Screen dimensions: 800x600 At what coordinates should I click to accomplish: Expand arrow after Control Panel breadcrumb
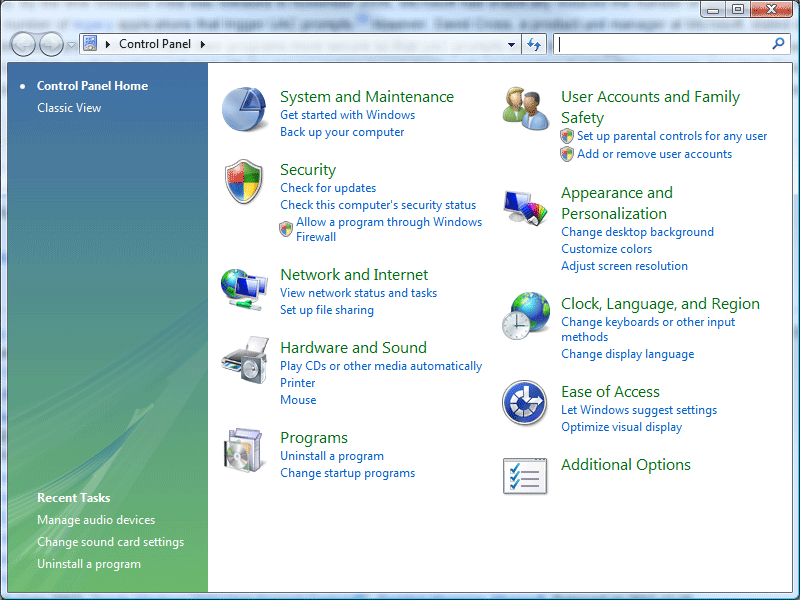[x=203, y=44]
